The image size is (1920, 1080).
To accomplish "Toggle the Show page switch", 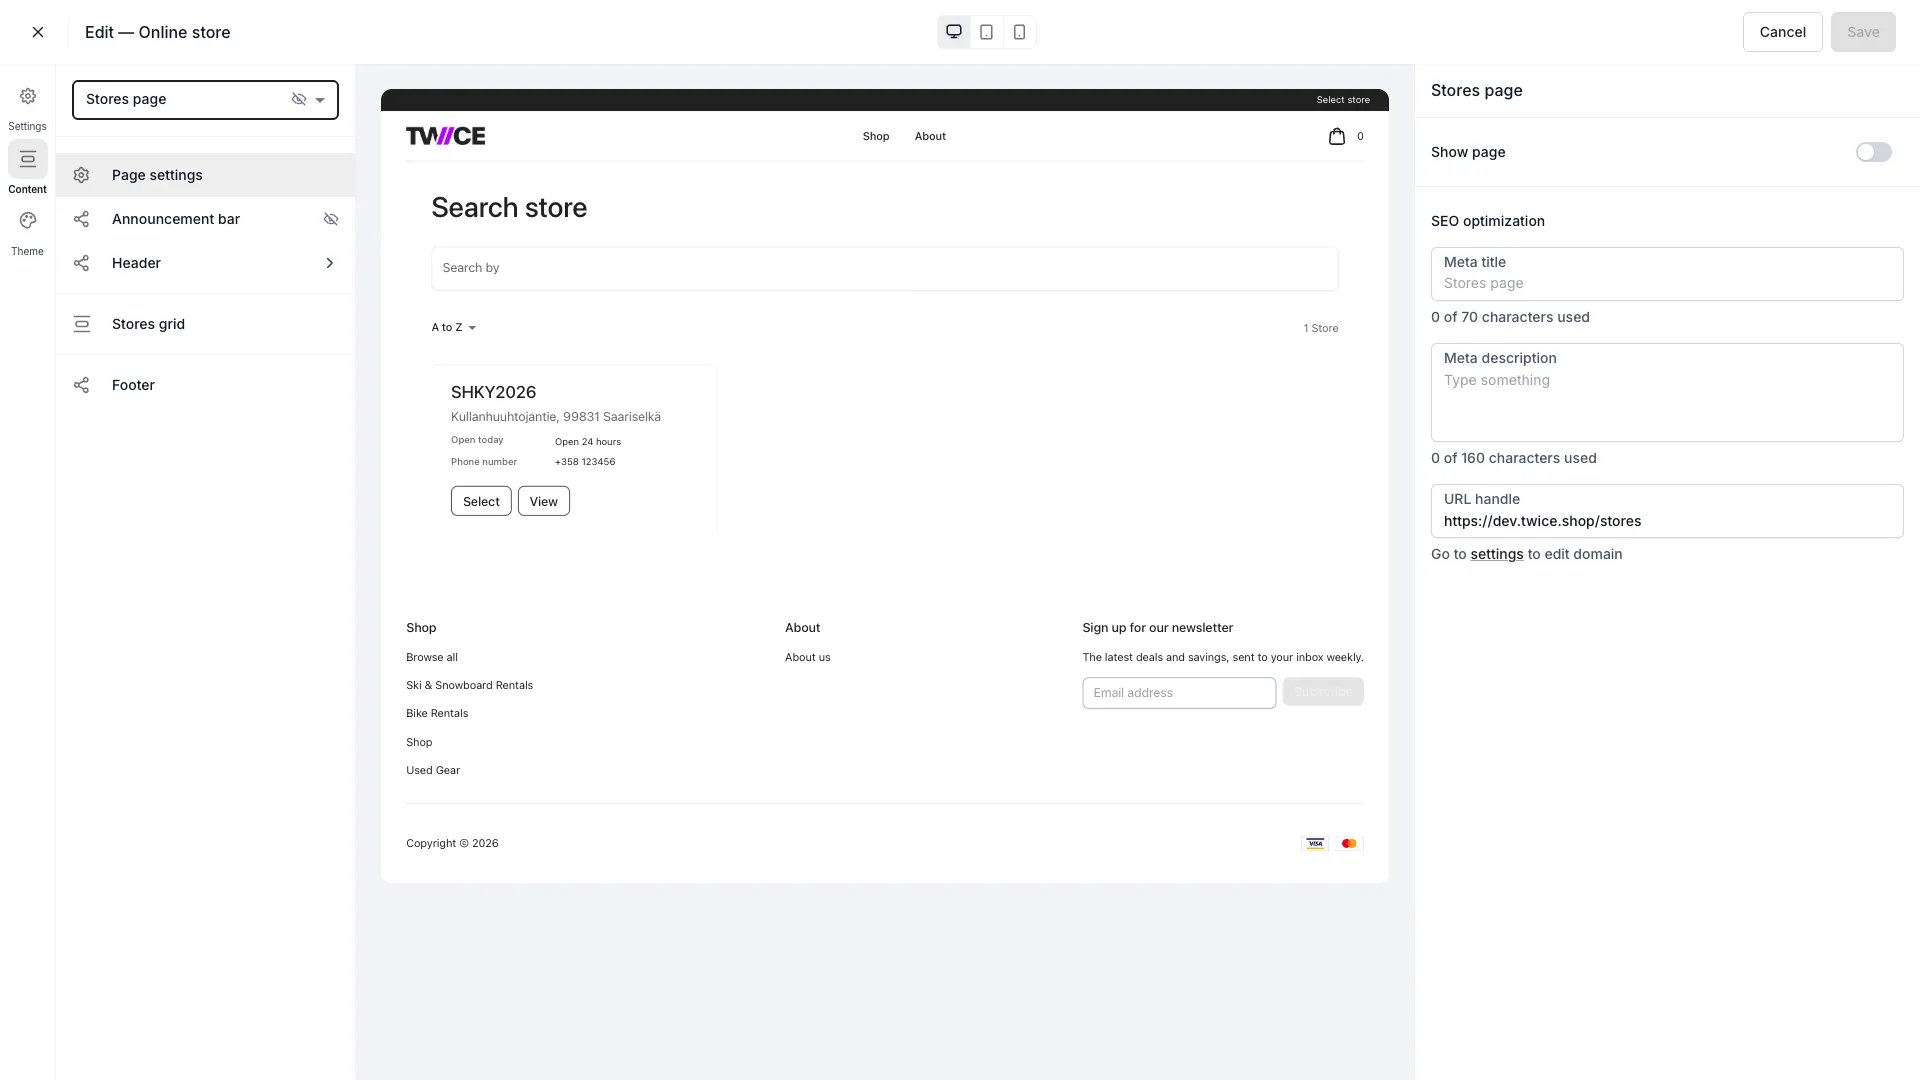I will 1873,152.
